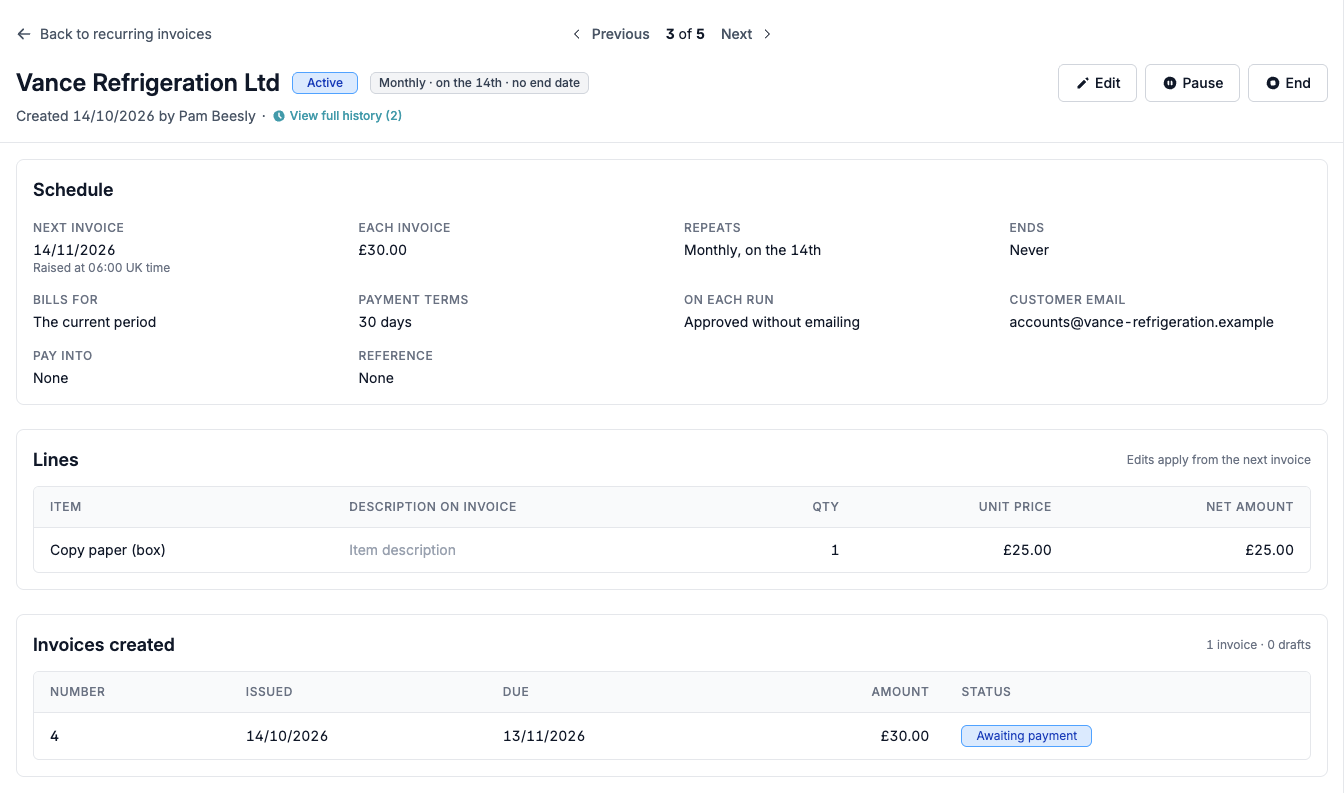Screen dimensions: 1344x793
Task: Click the '1 invoice · 0 drafts' summary
Action: coord(1258,645)
